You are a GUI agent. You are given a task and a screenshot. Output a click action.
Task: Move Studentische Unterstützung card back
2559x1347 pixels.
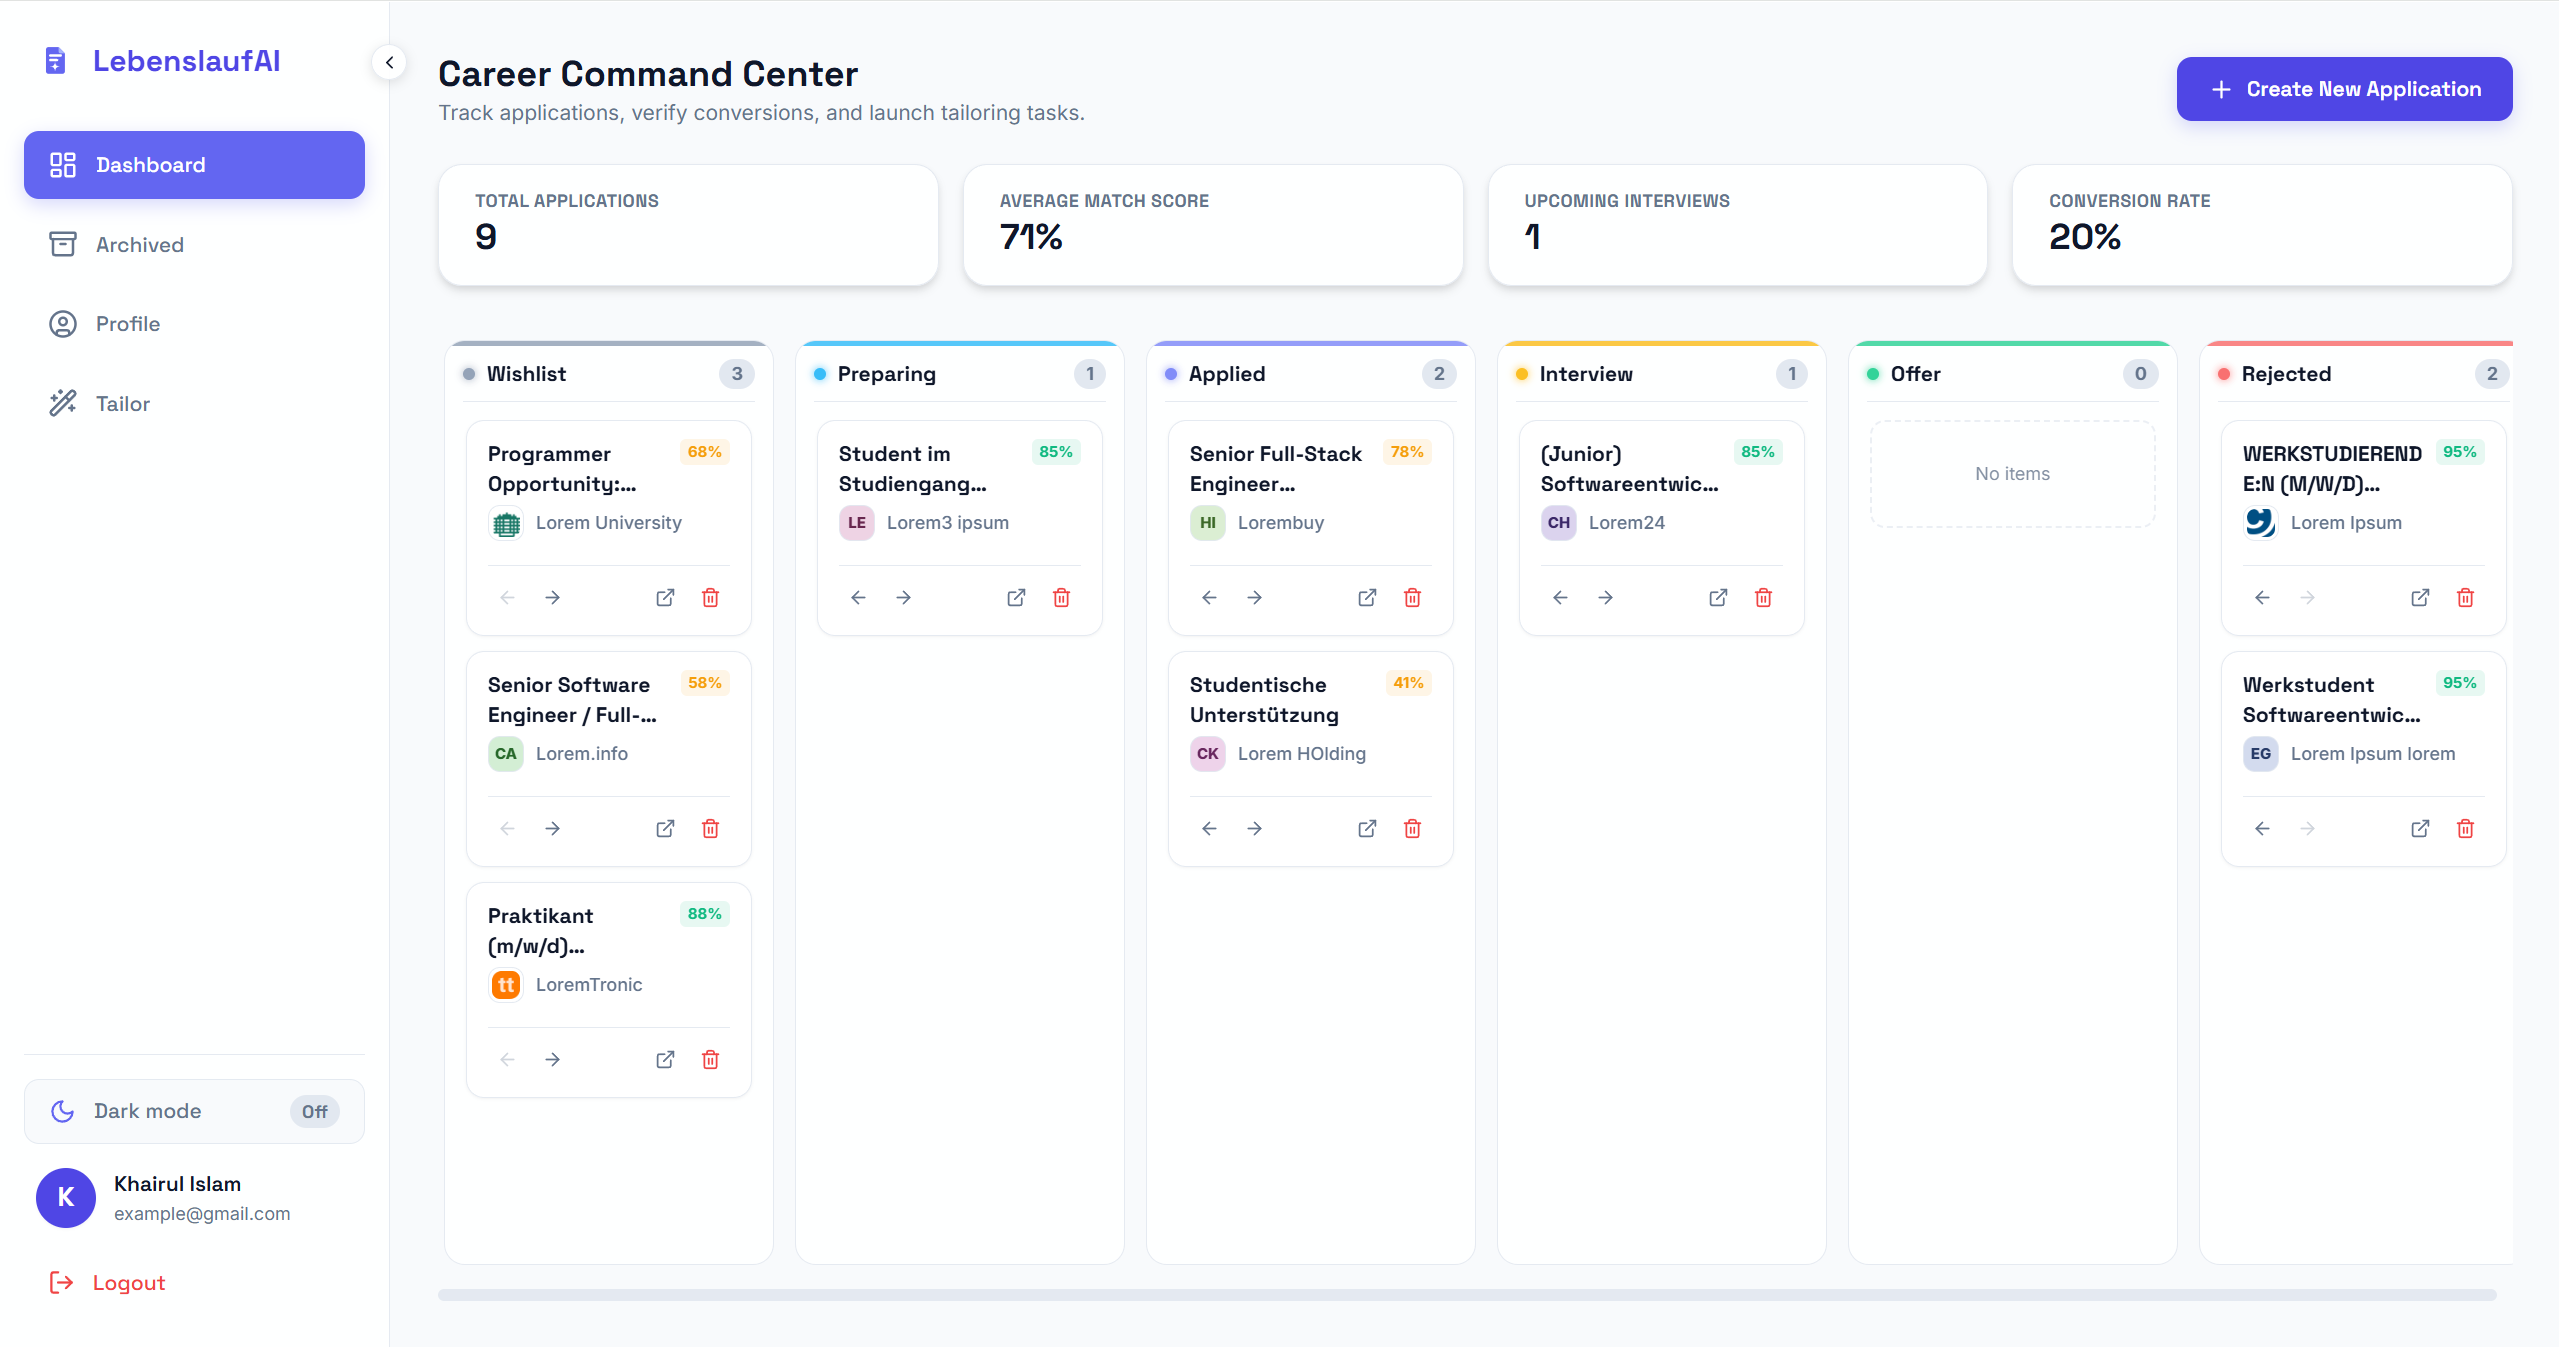tap(1209, 829)
